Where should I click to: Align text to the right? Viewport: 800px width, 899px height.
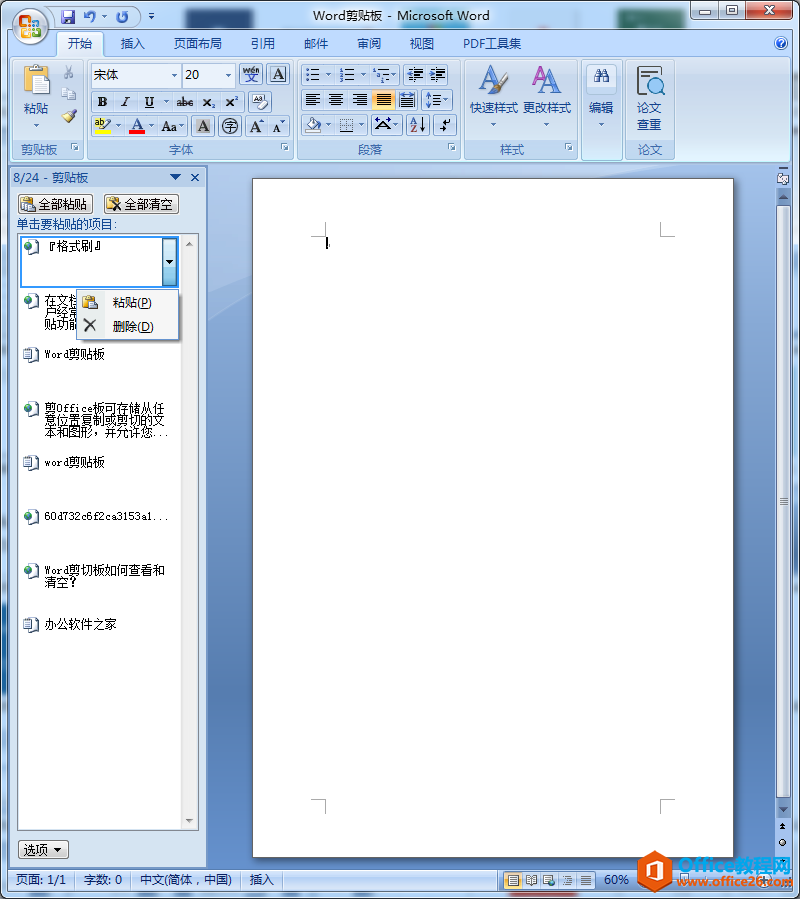[360, 100]
